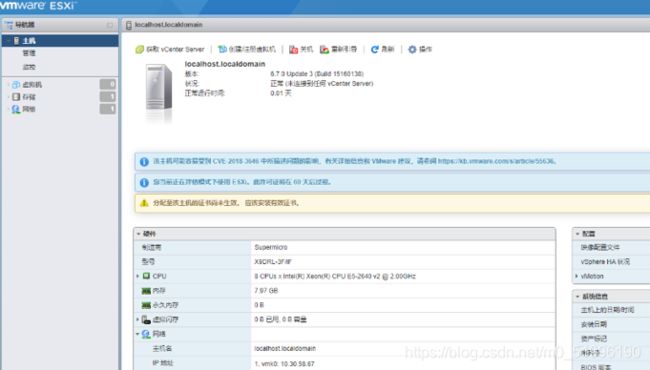This screenshot has width=650, height=370.
Task: Click the memory value 7.97 GB
Action: [x=266, y=291]
